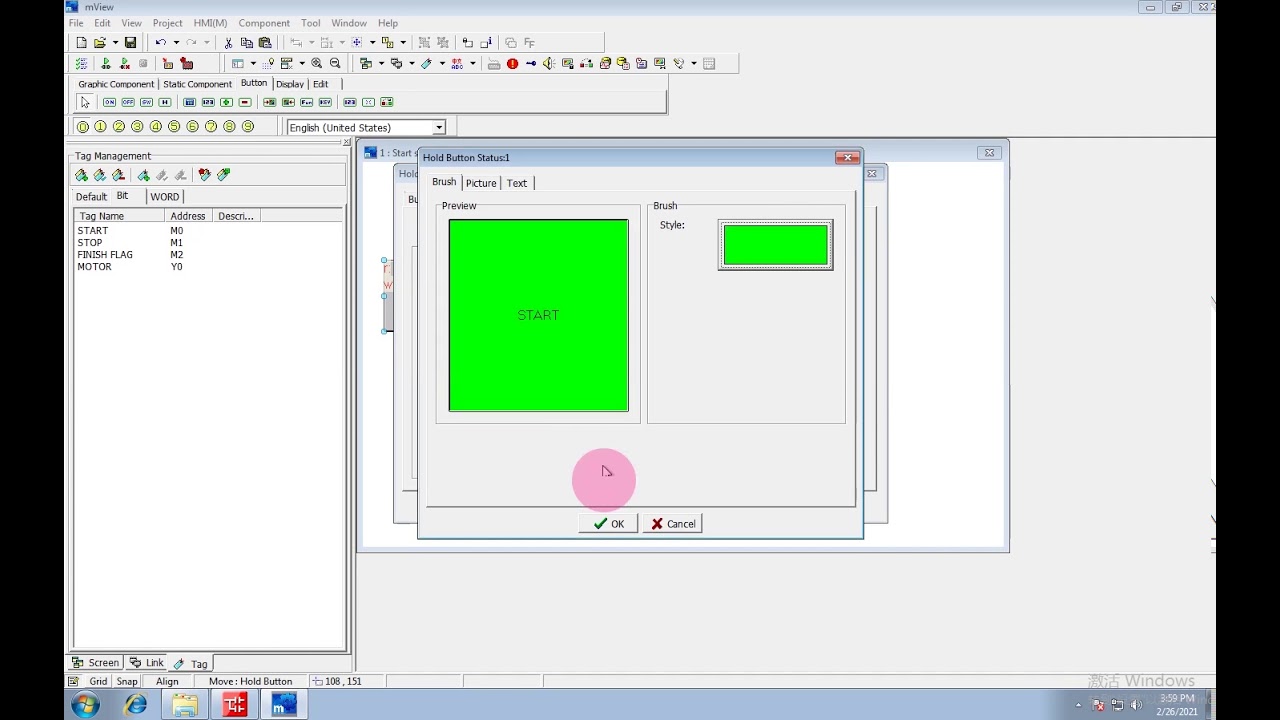The height and width of the screenshot is (720, 1280).
Task: Open the Help menu
Action: pyautogui.click(x=388, y=23)
